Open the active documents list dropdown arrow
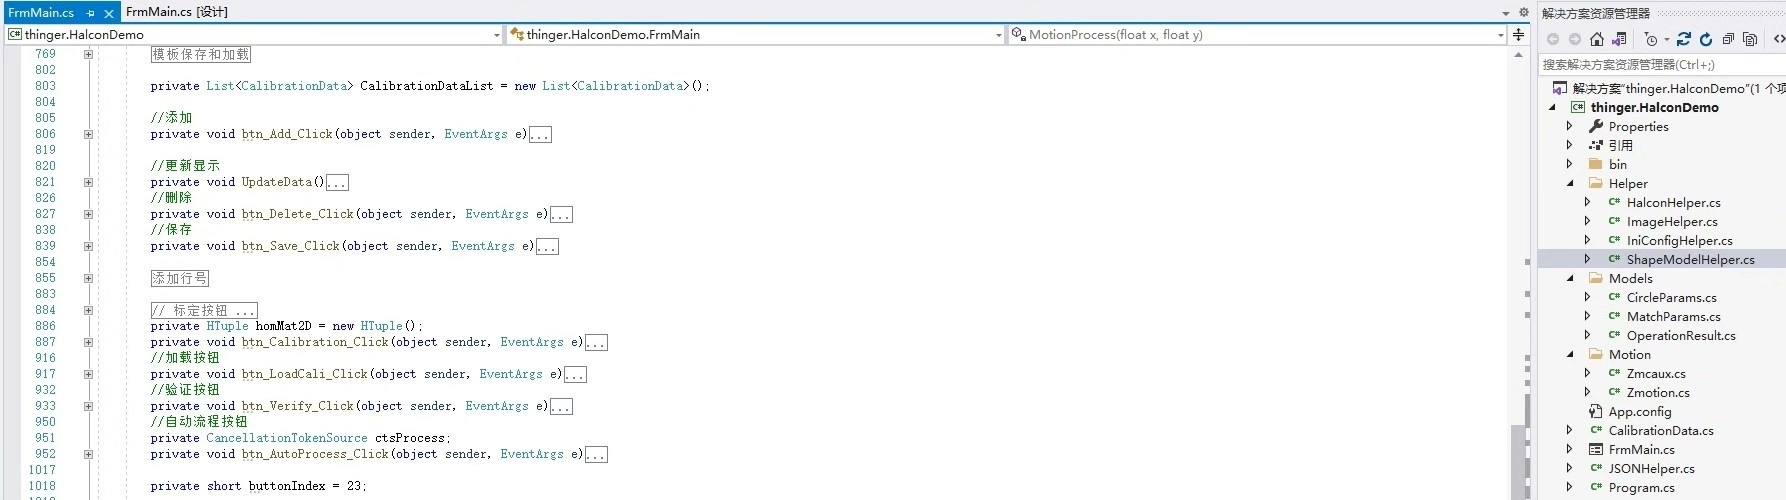The width and height of the screenshot is (1786, 500). pyautogui.click(x=1506, y=13)
